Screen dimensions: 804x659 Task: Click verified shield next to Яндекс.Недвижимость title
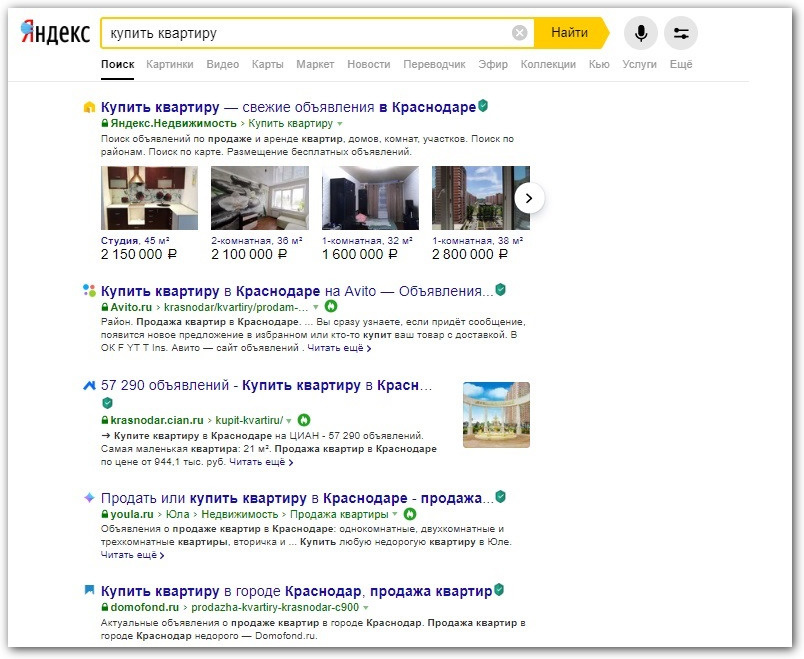[x=483, y=106]
